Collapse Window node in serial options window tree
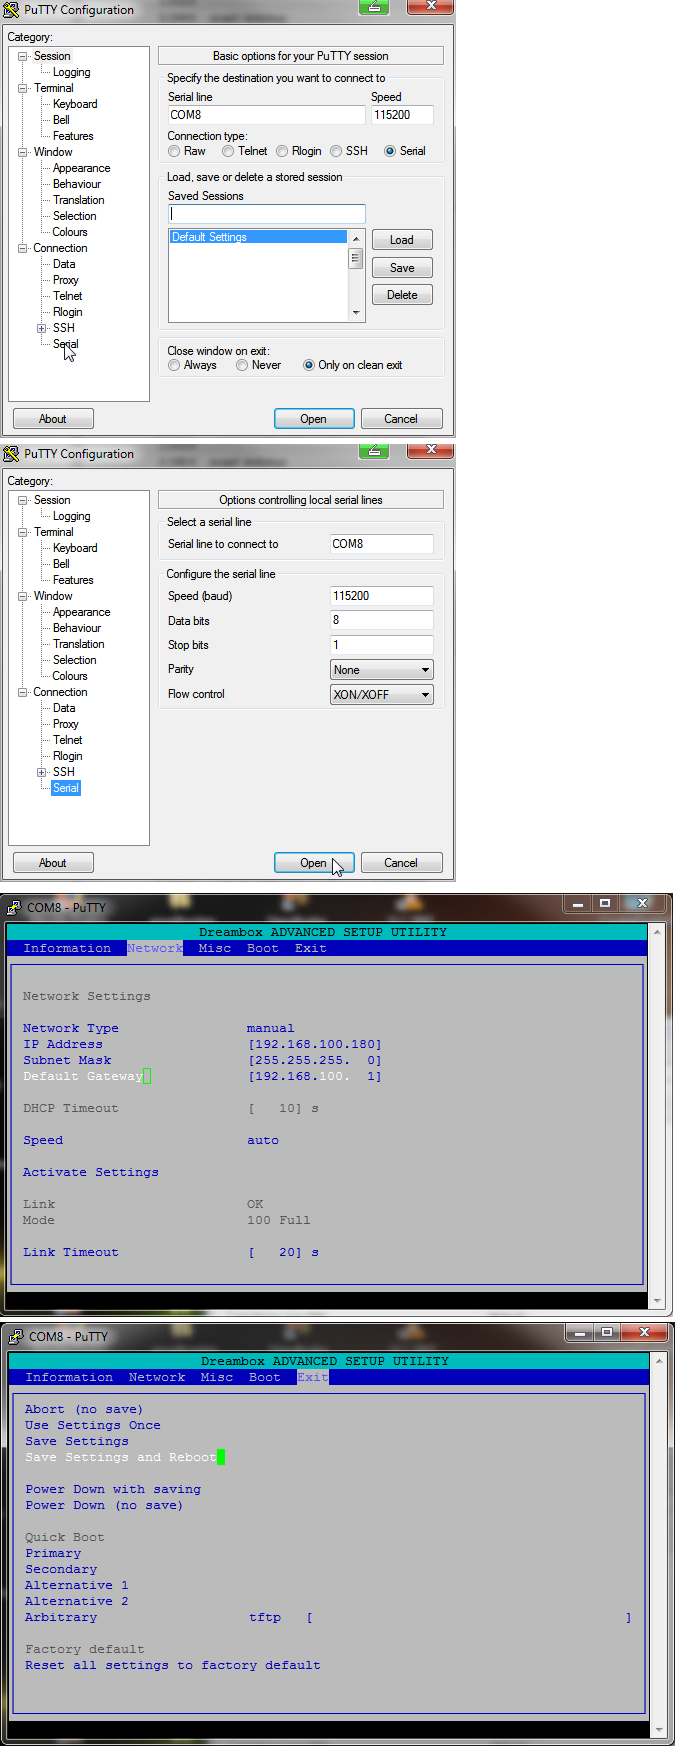The image size is (676, 1750). coord(23,596)
